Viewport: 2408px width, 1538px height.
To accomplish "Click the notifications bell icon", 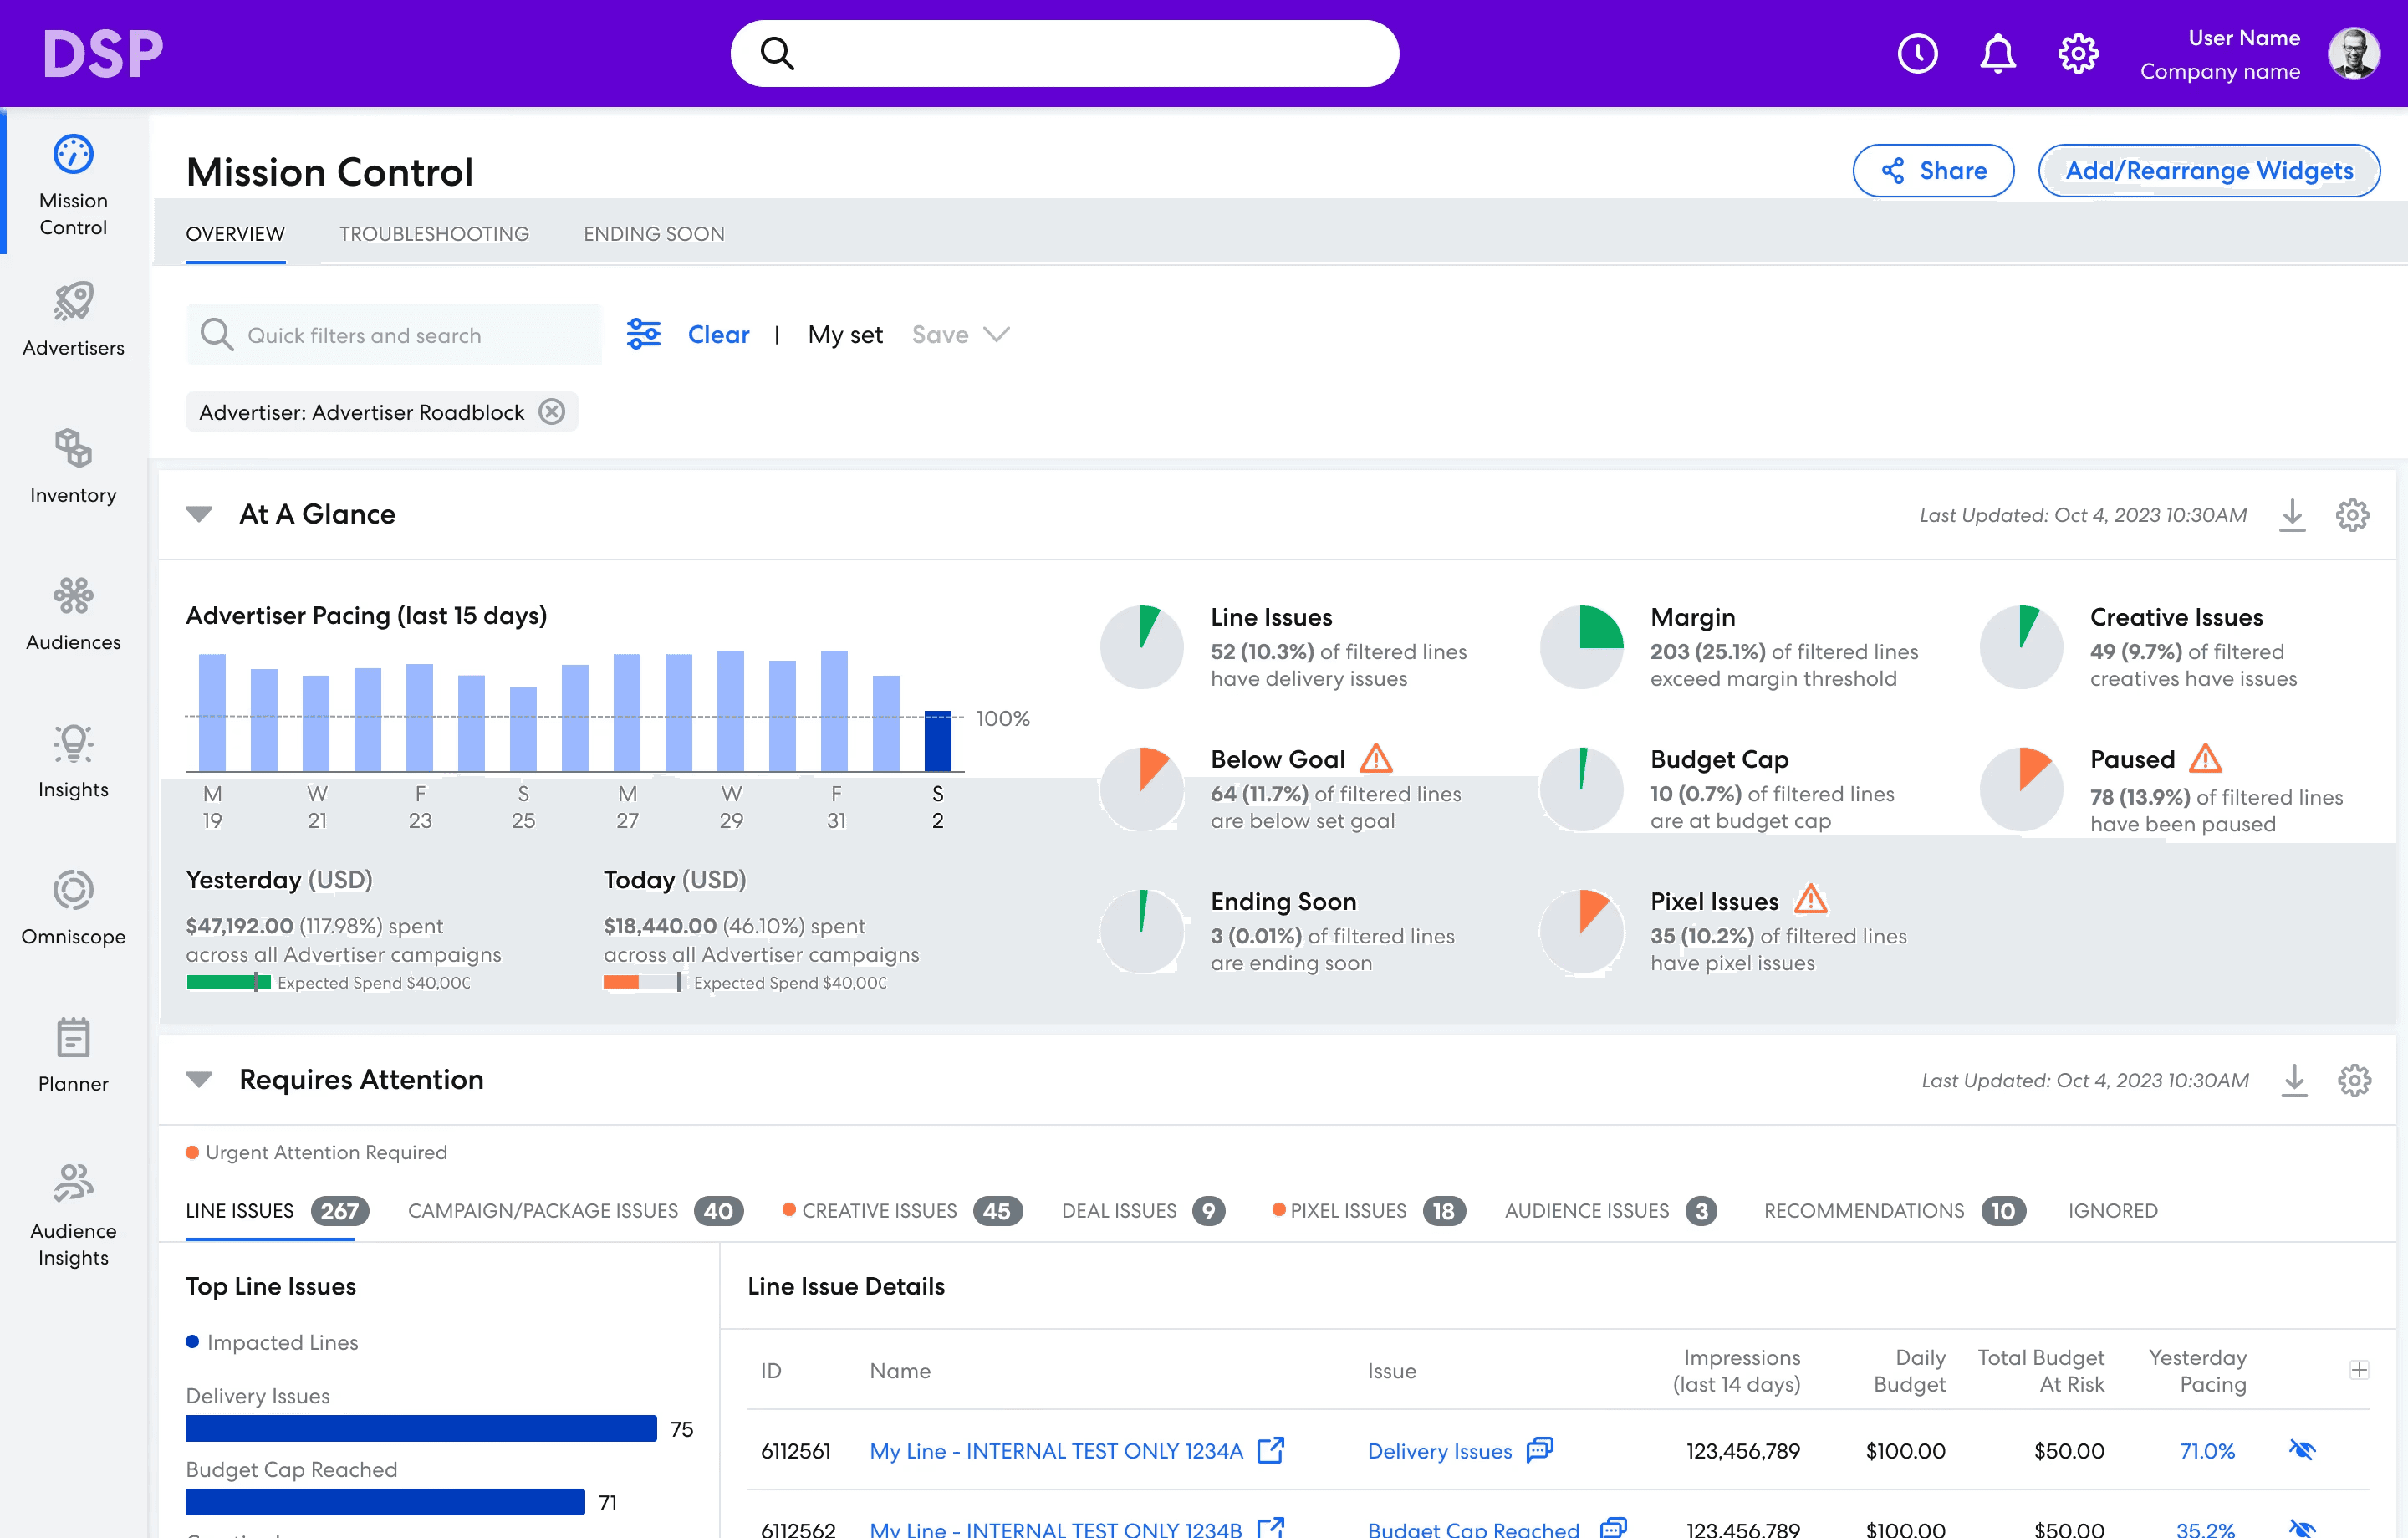I will (x=1997, y=54).
